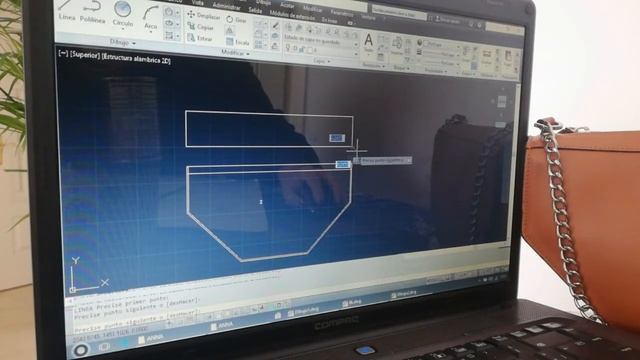
Task: Click the Copiar tool in Modificar
Action: point(200,27)
